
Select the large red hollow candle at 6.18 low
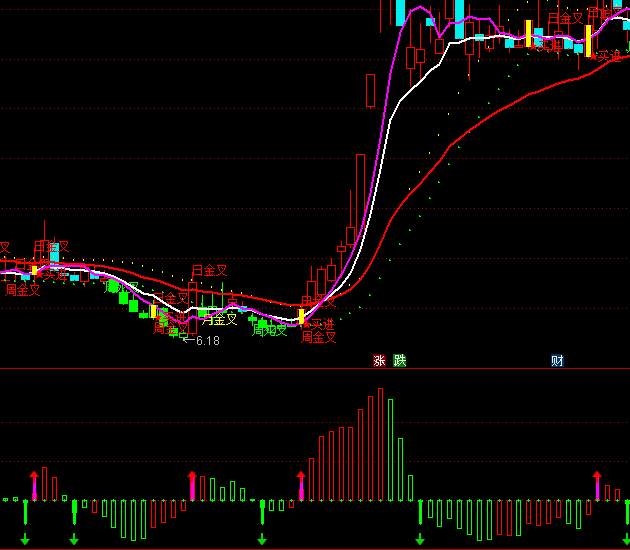(x=192, y=310)
